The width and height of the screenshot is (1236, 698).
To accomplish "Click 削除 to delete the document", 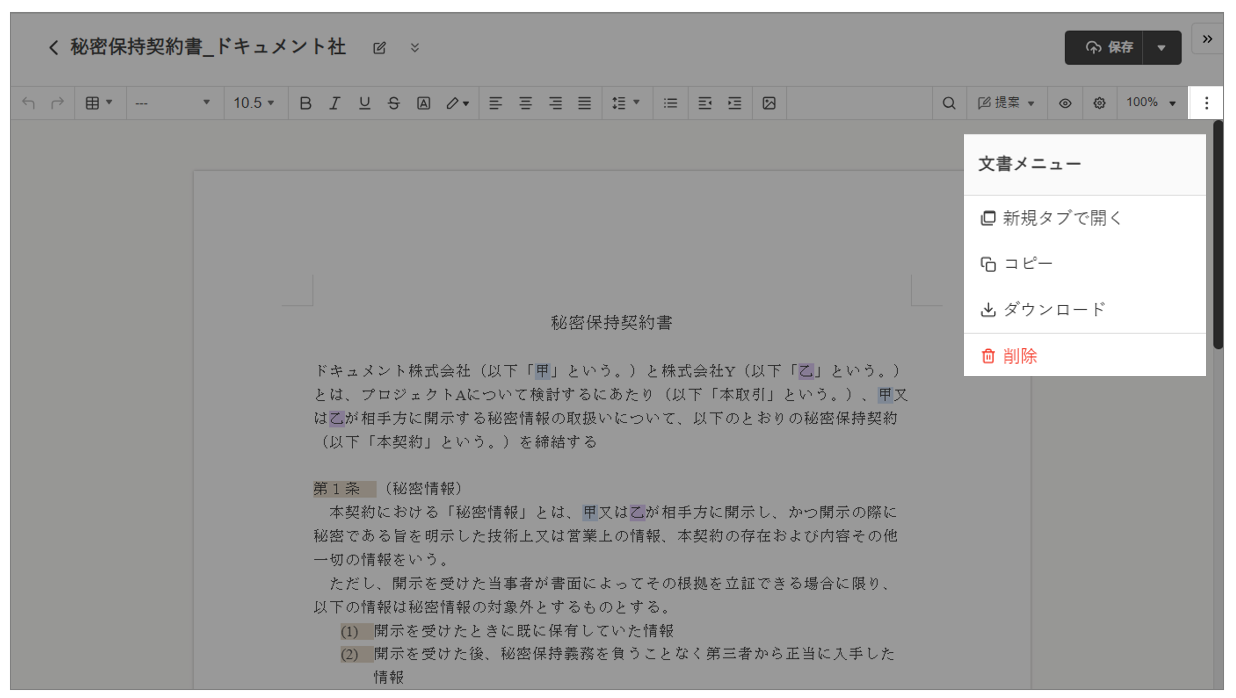I will pos(1020,356).
